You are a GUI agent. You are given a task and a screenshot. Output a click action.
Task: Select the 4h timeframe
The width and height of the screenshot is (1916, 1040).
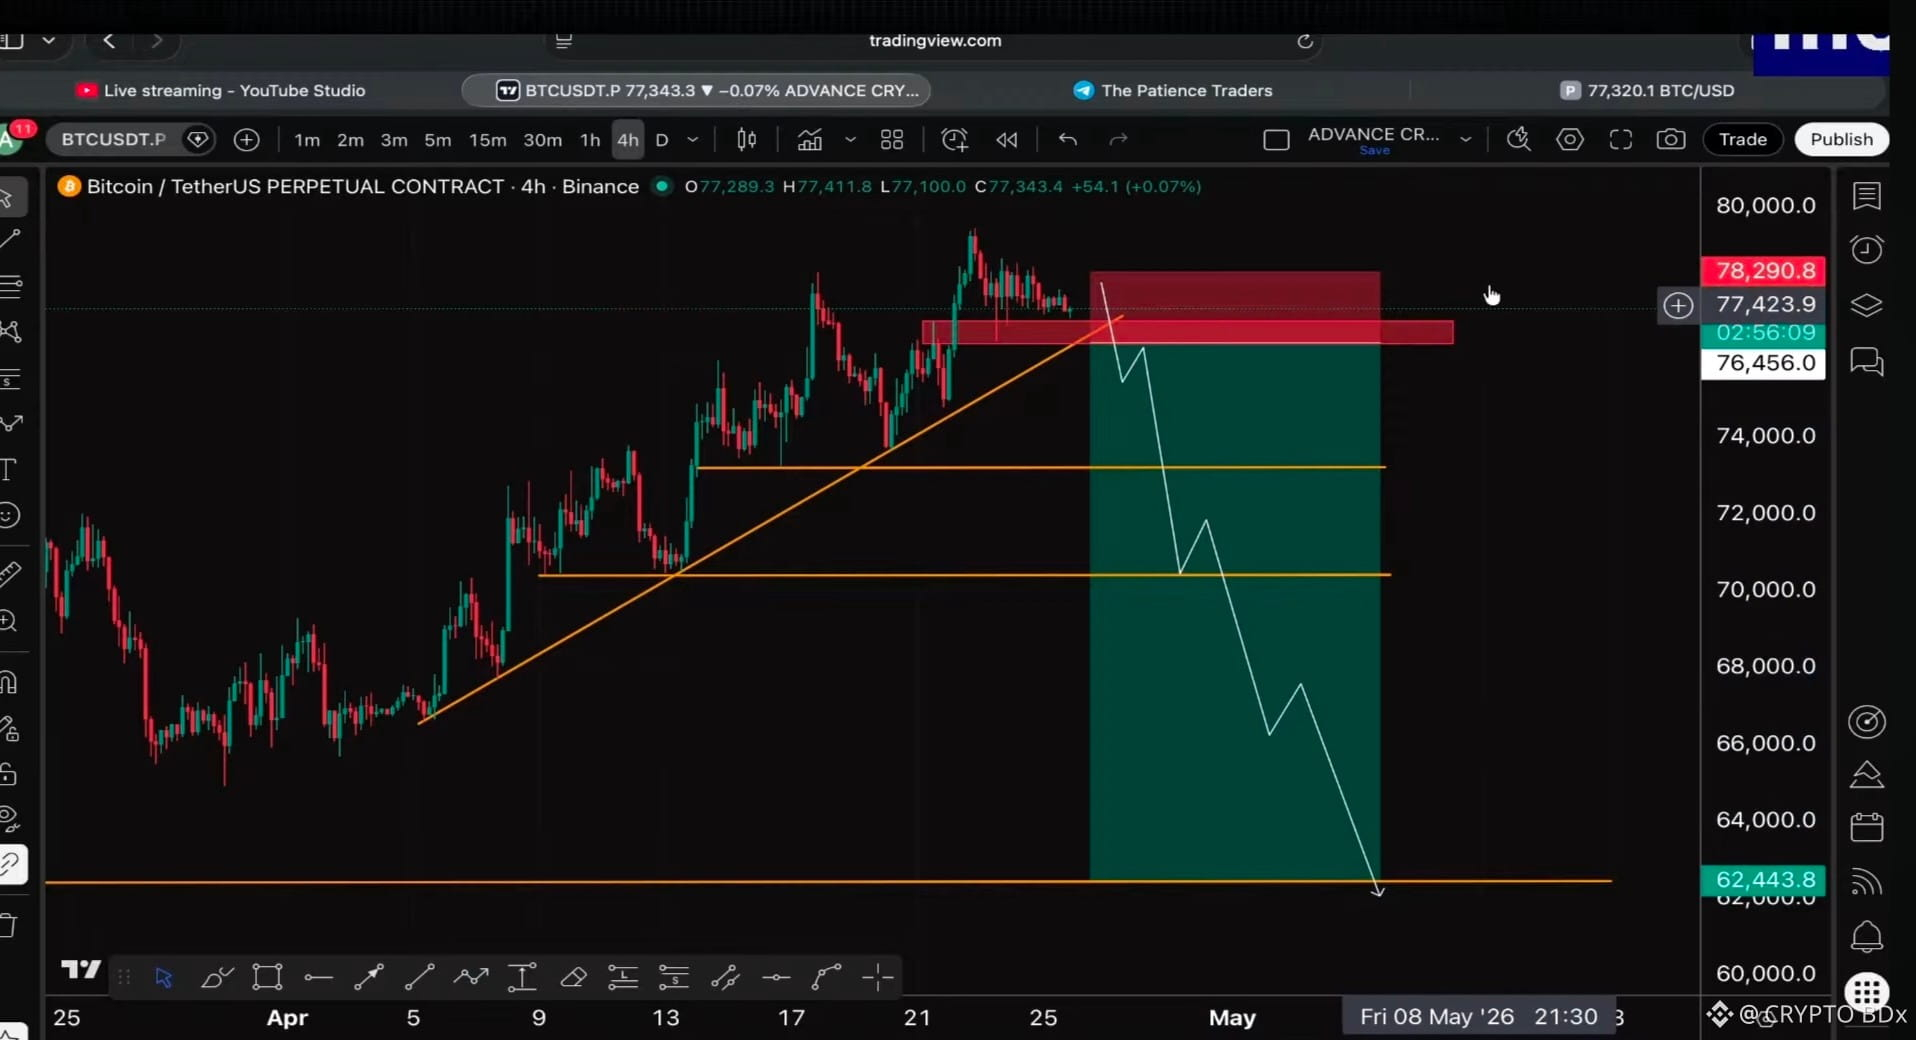[x=627, y=140]
